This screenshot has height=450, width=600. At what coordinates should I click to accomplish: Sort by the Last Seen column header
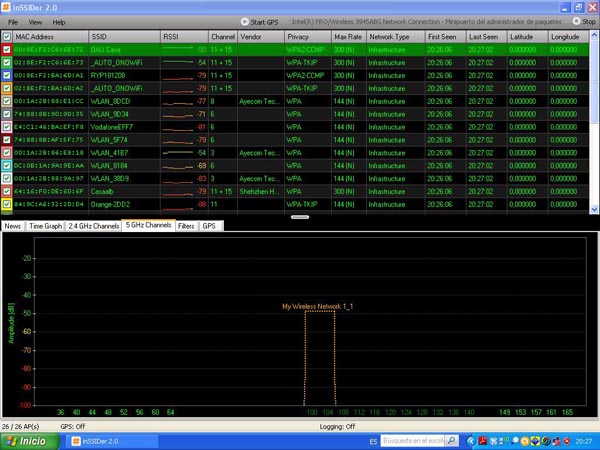[487, 37]
